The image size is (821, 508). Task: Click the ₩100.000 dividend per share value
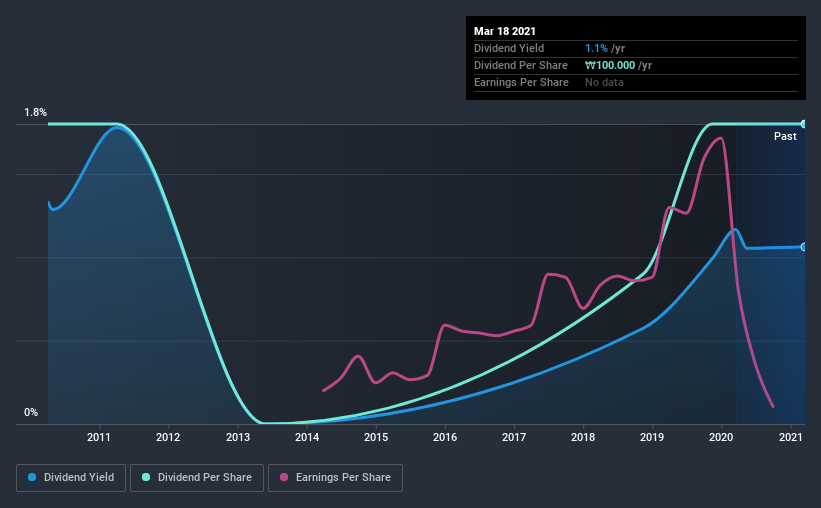[x=610, y=65]
